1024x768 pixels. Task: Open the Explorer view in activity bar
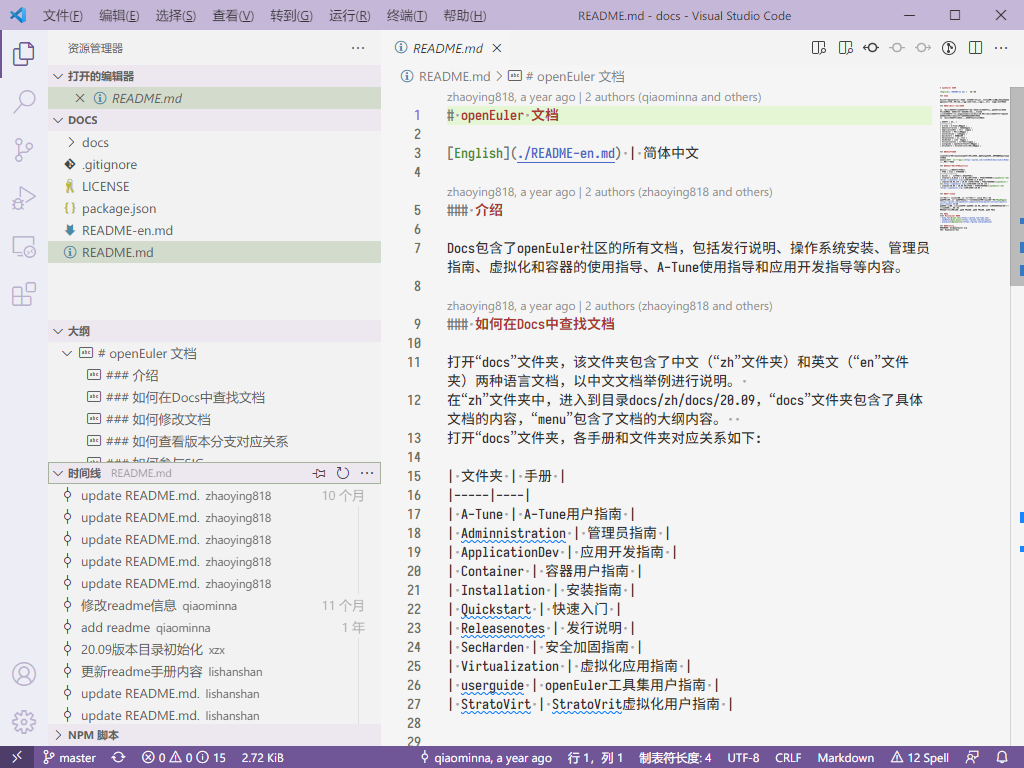(x=24, y=54)
